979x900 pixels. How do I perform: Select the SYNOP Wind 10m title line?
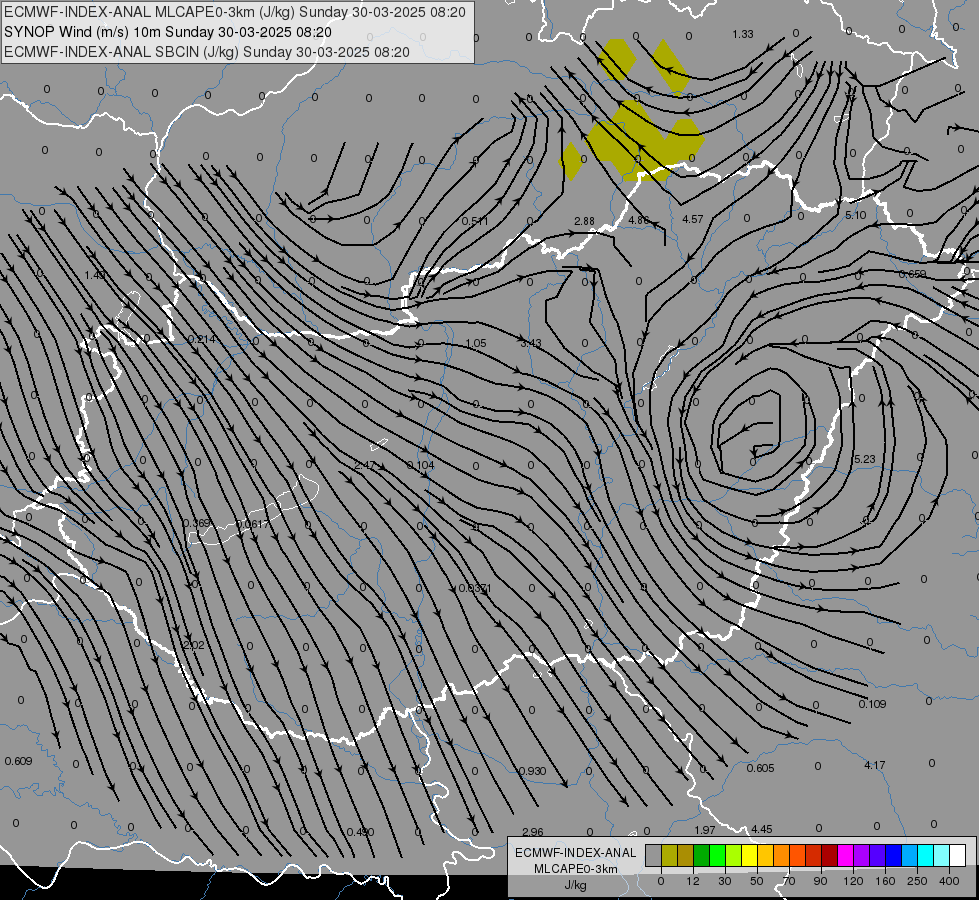click(167, 32)
